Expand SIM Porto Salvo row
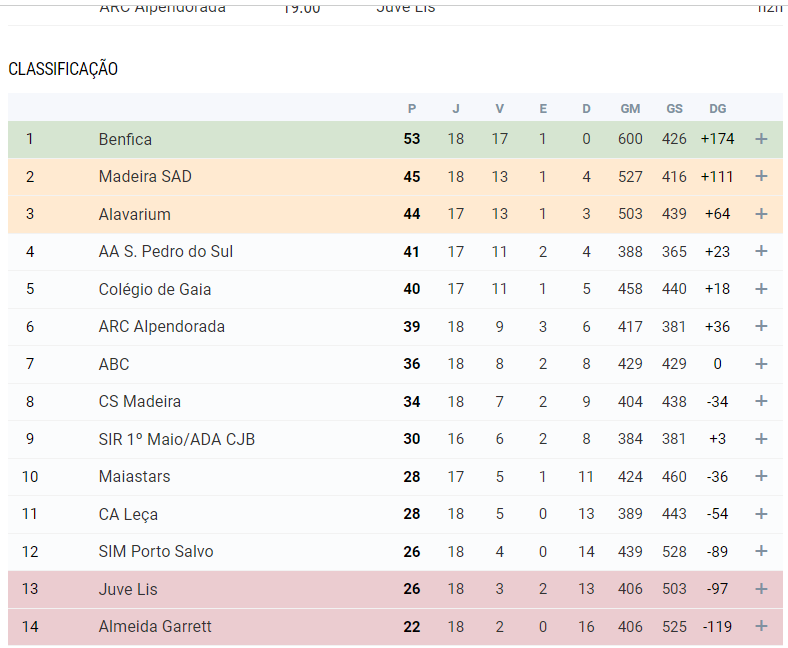Screen dimensions: 788x648 click(x=761, y=552)
